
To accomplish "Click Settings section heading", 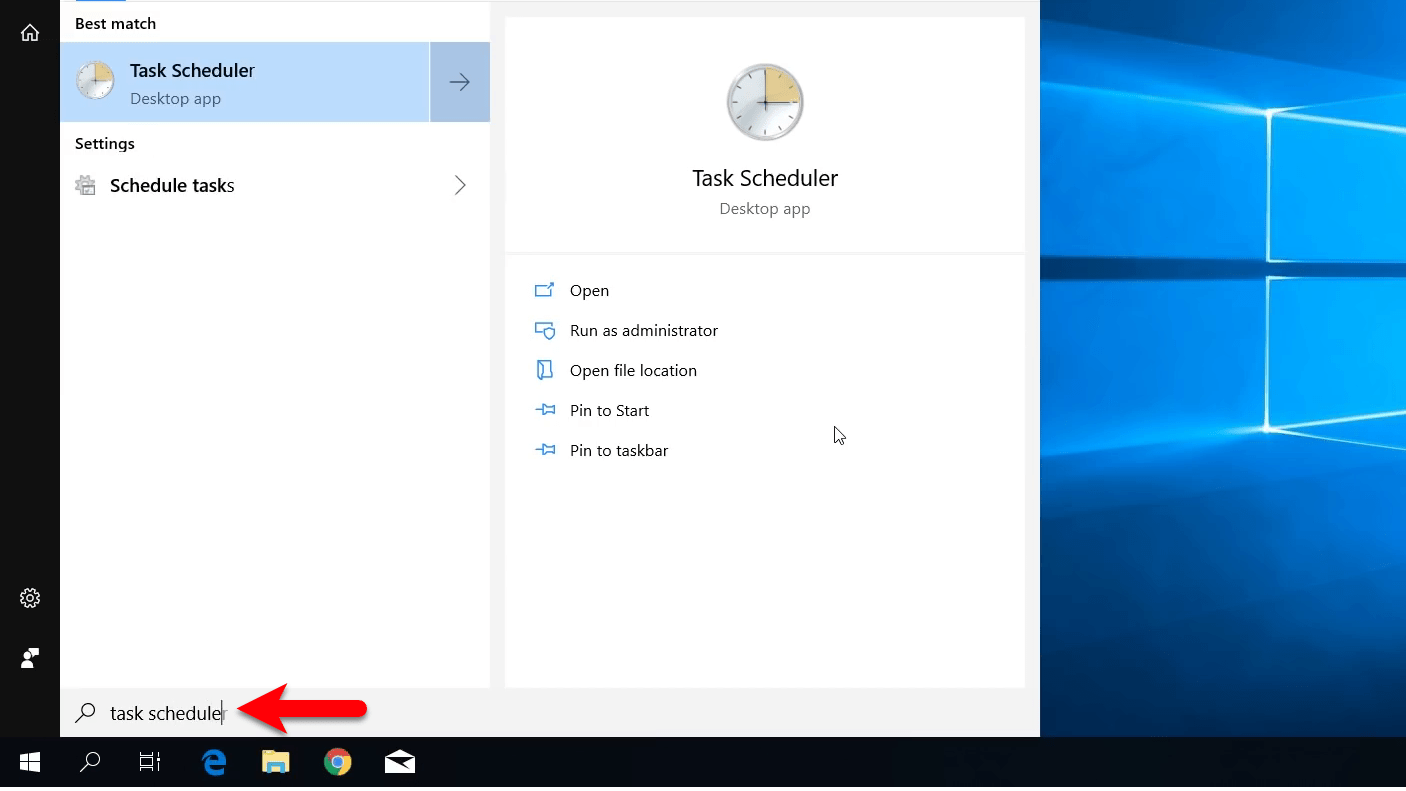I will pos(105,143).
